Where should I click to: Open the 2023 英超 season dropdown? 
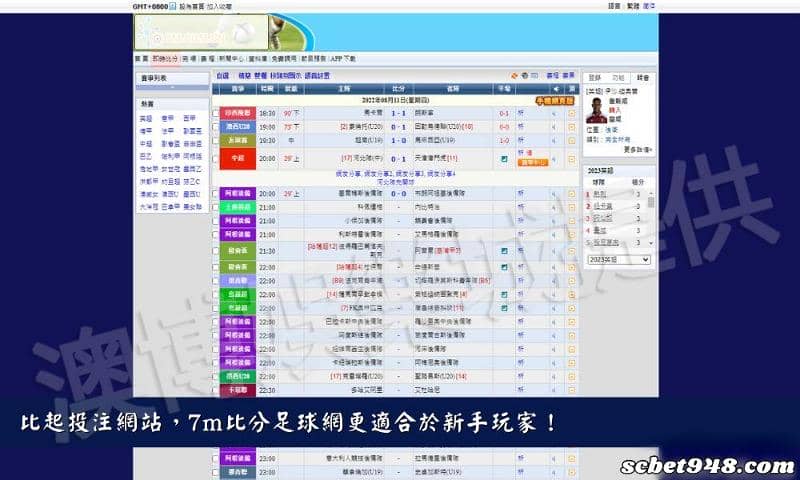coord(618,260)
